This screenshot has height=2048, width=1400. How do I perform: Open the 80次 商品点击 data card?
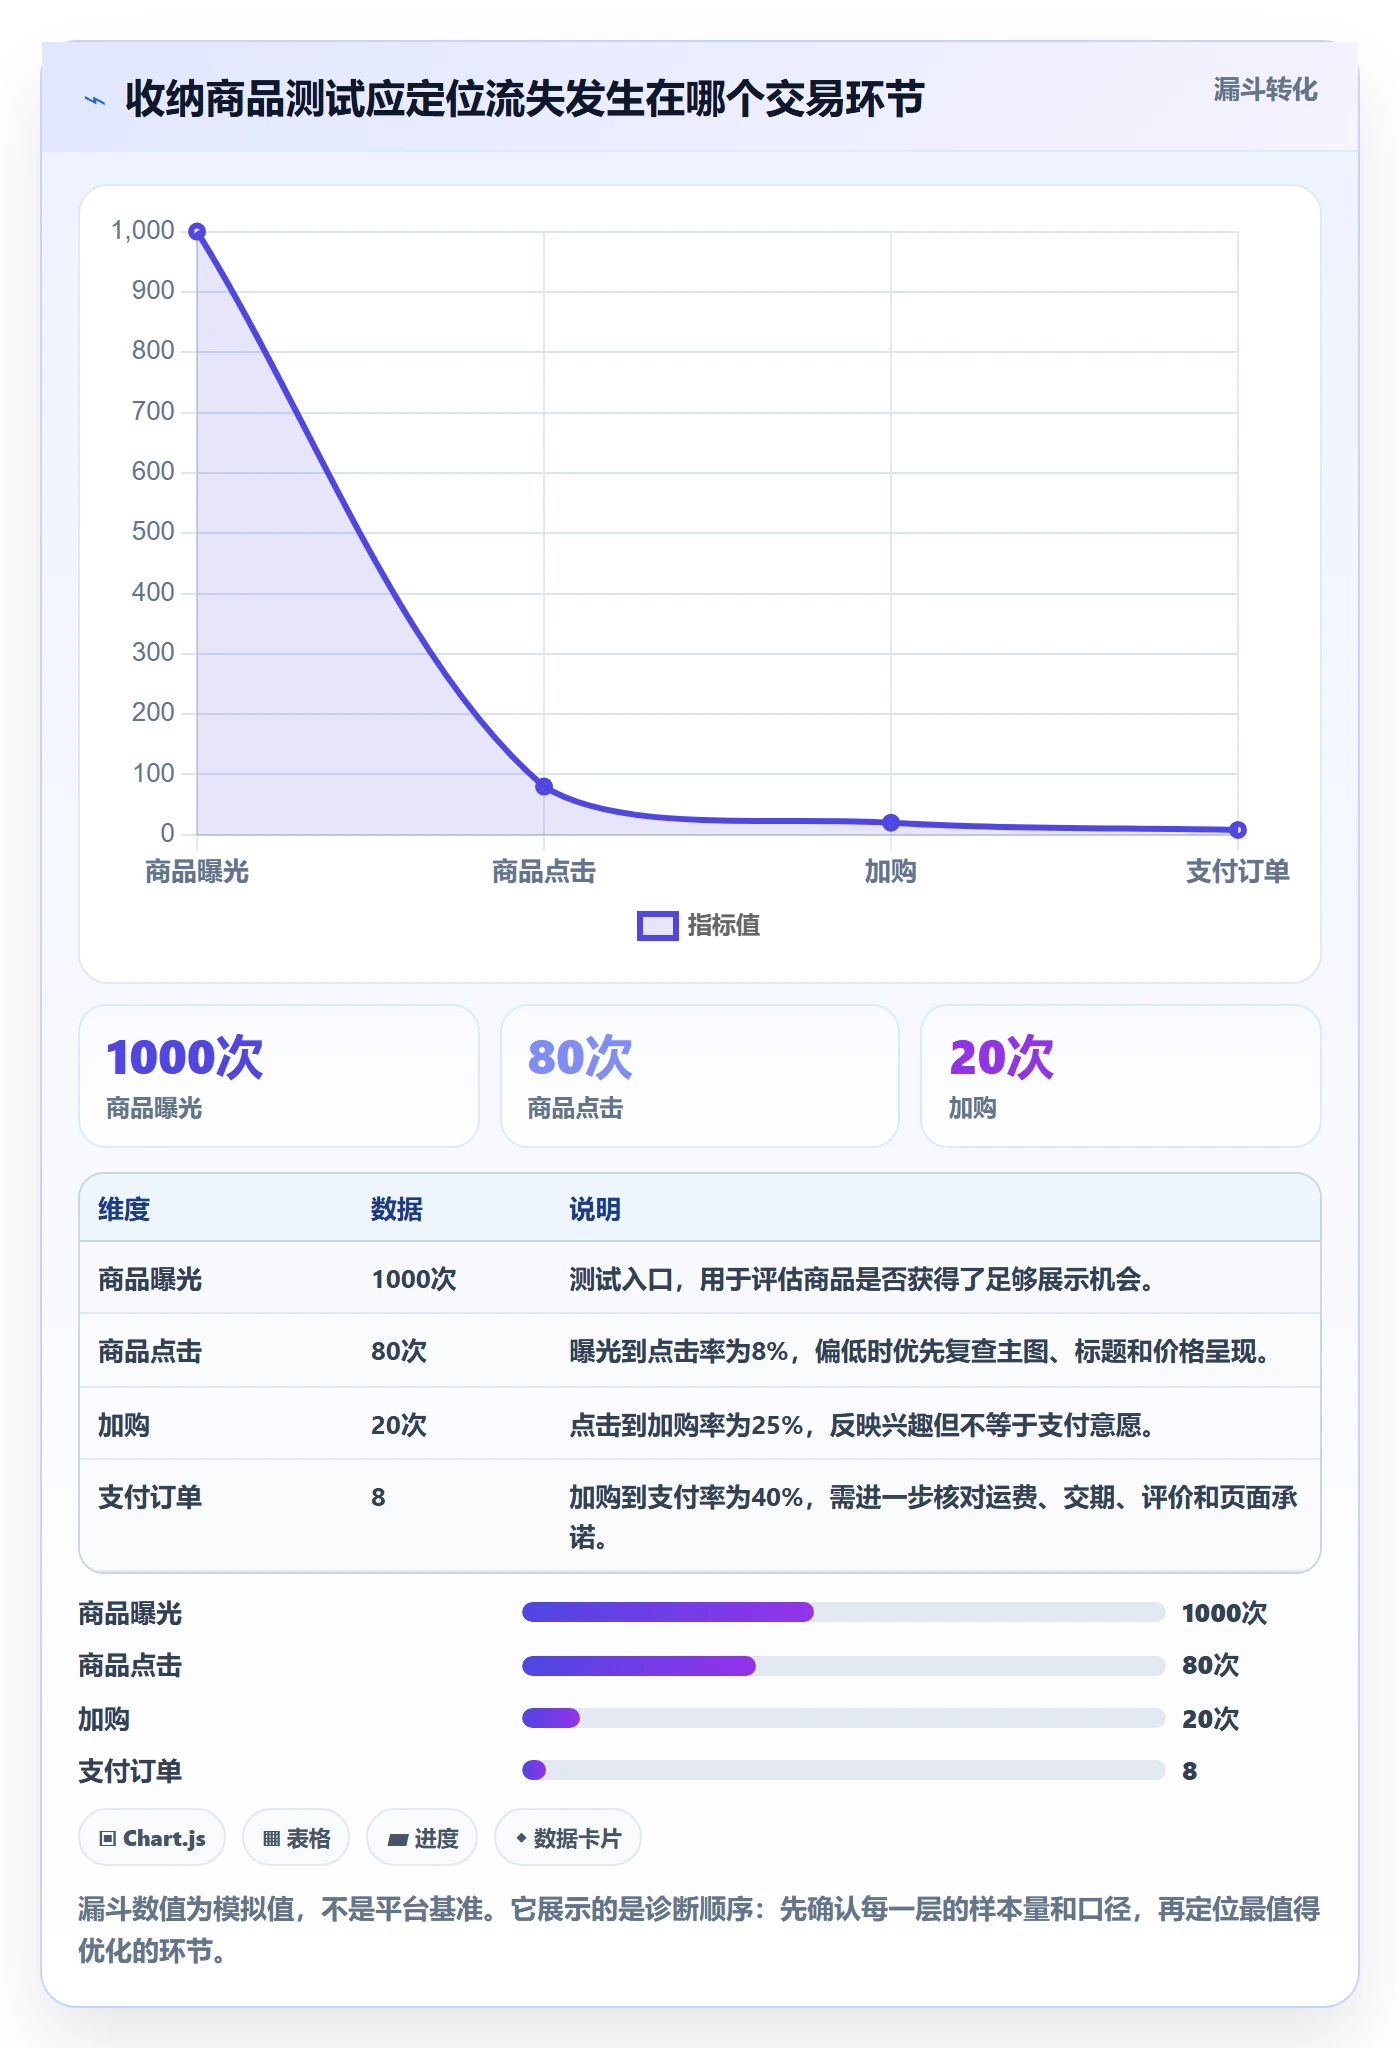(700, 1076)
